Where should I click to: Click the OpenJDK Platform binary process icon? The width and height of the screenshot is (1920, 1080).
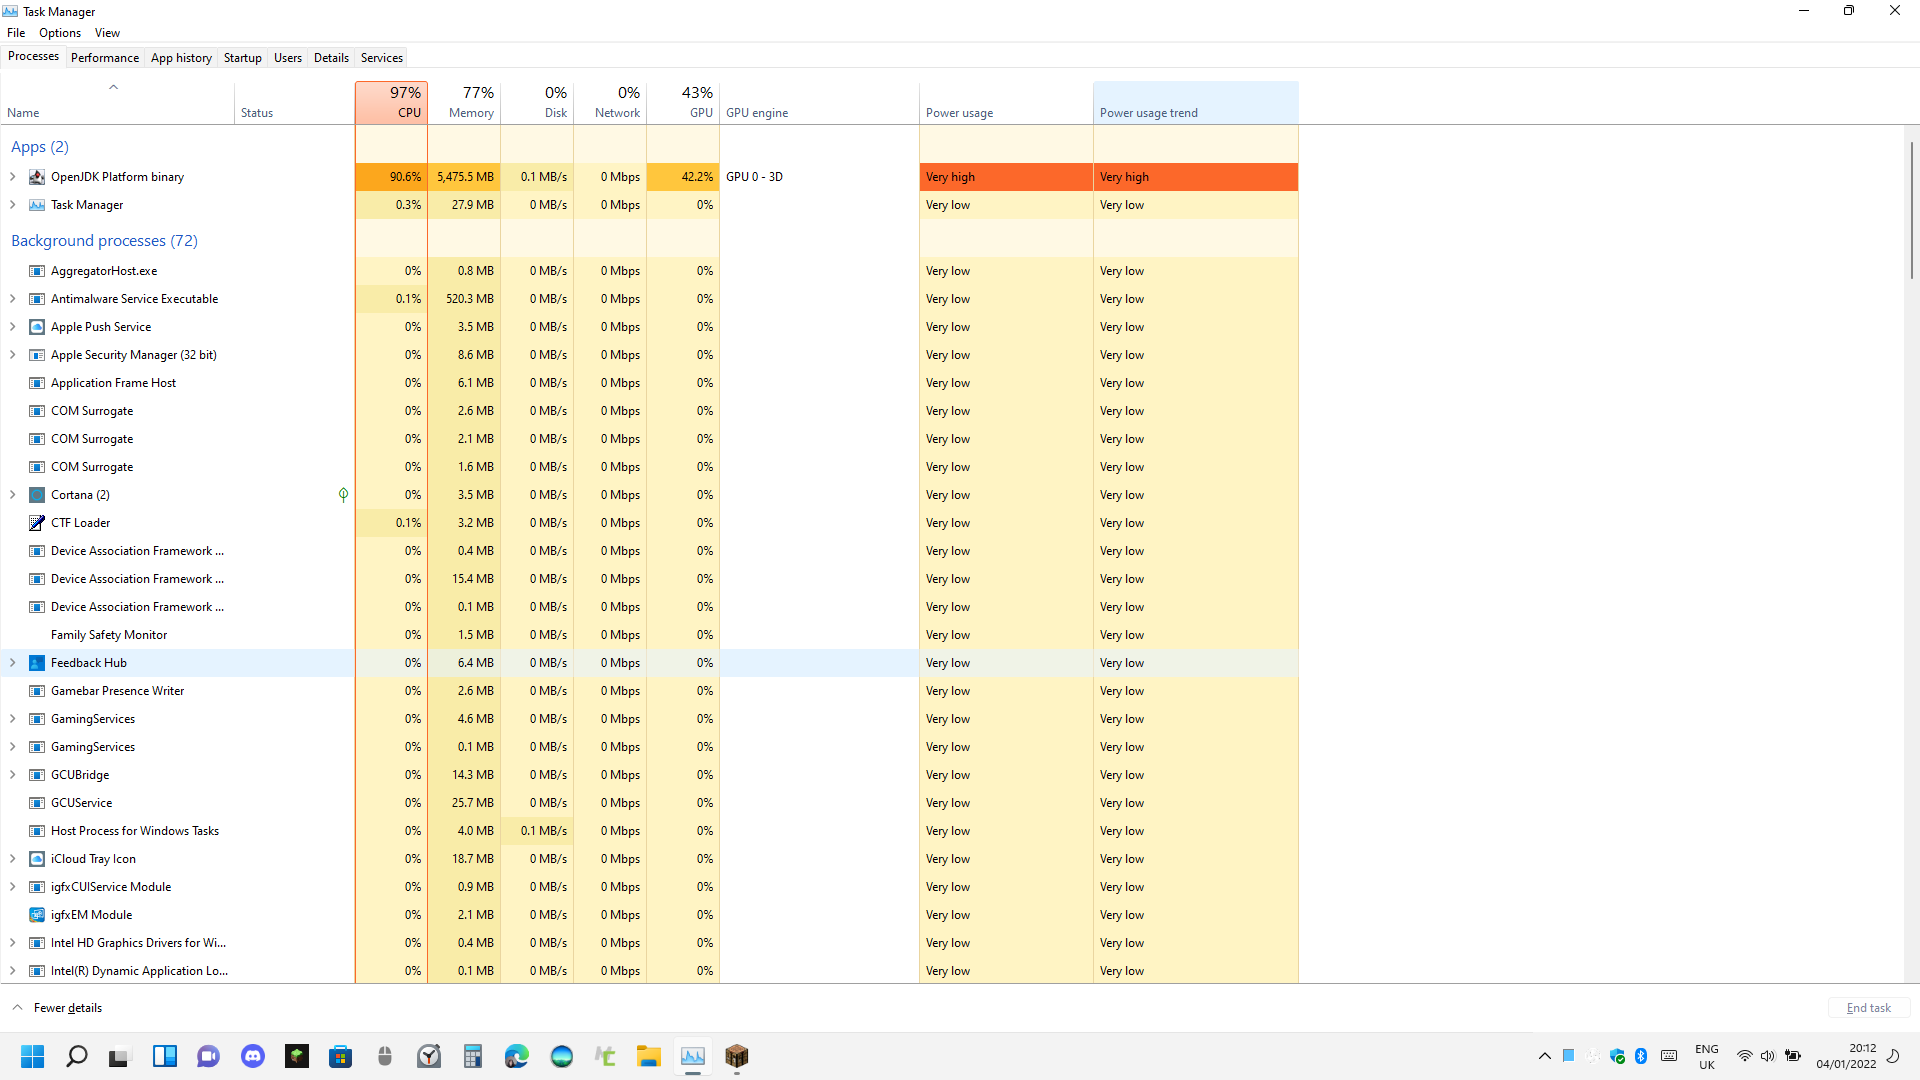(37, 177)
